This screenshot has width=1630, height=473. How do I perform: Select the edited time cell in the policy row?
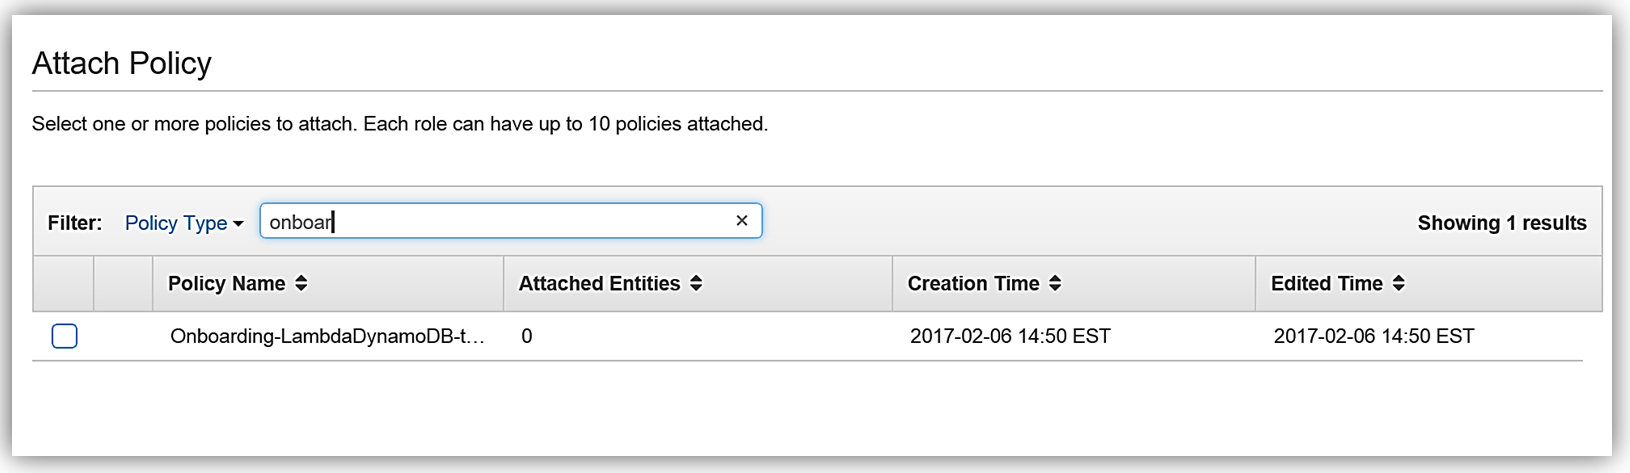pyautogui.click(x=1373, y=337)
